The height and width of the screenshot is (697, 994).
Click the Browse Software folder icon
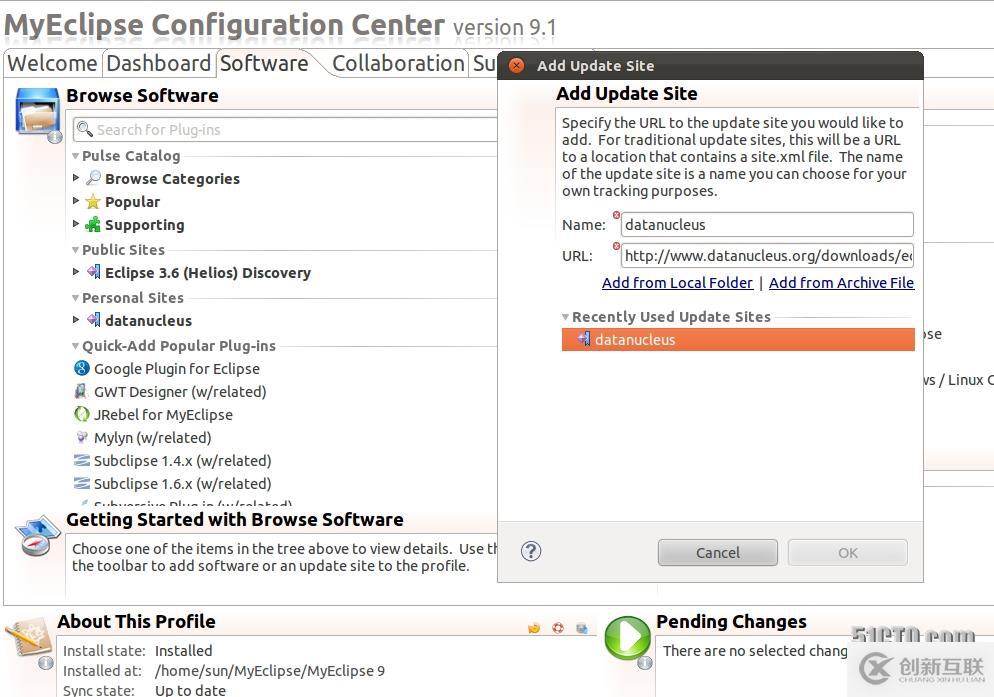pyautogui.click(x=38, y=112)
